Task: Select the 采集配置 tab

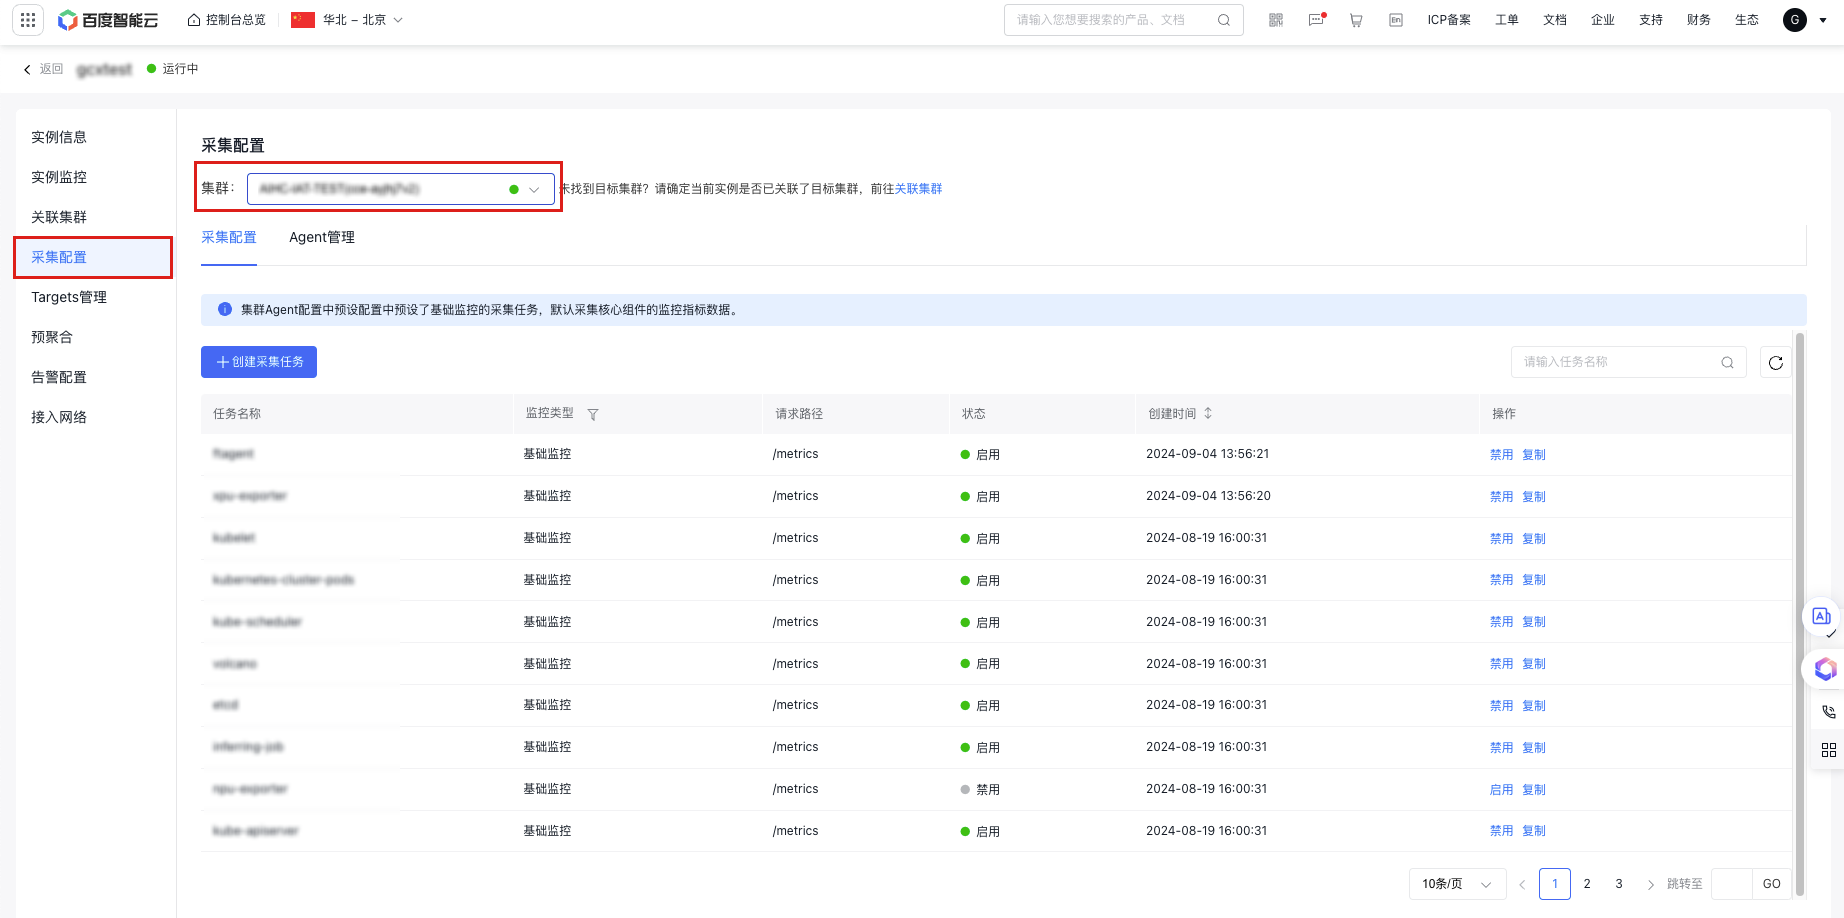Action: 229,237
